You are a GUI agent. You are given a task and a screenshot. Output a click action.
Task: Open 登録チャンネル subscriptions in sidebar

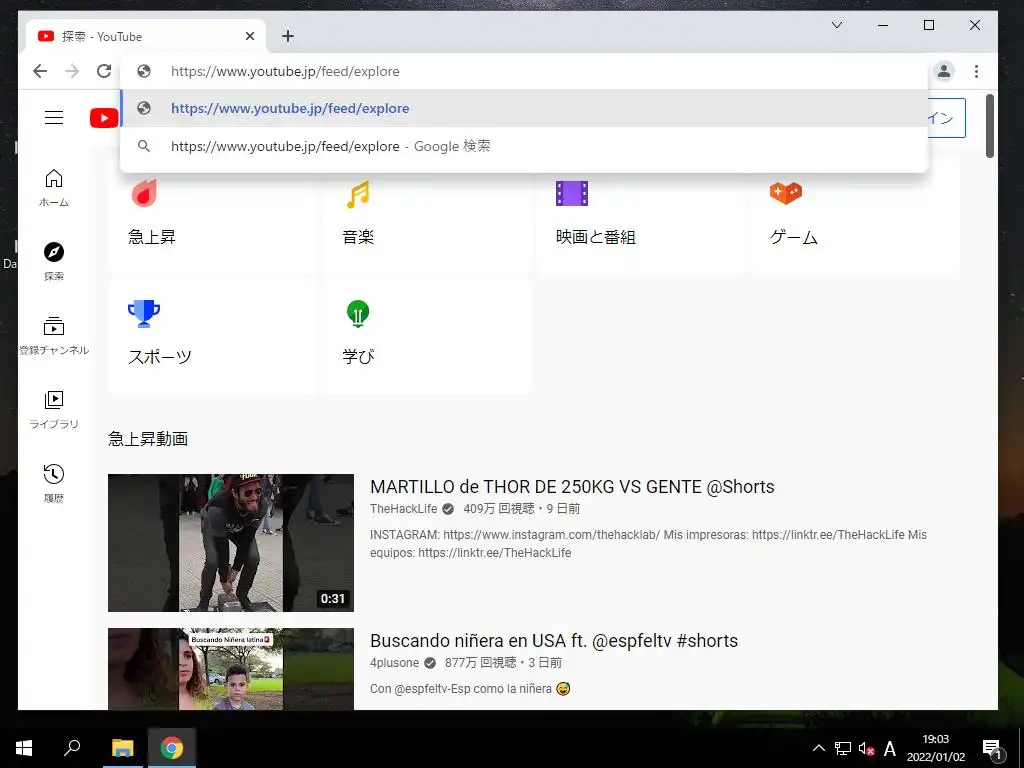point(54,336)
